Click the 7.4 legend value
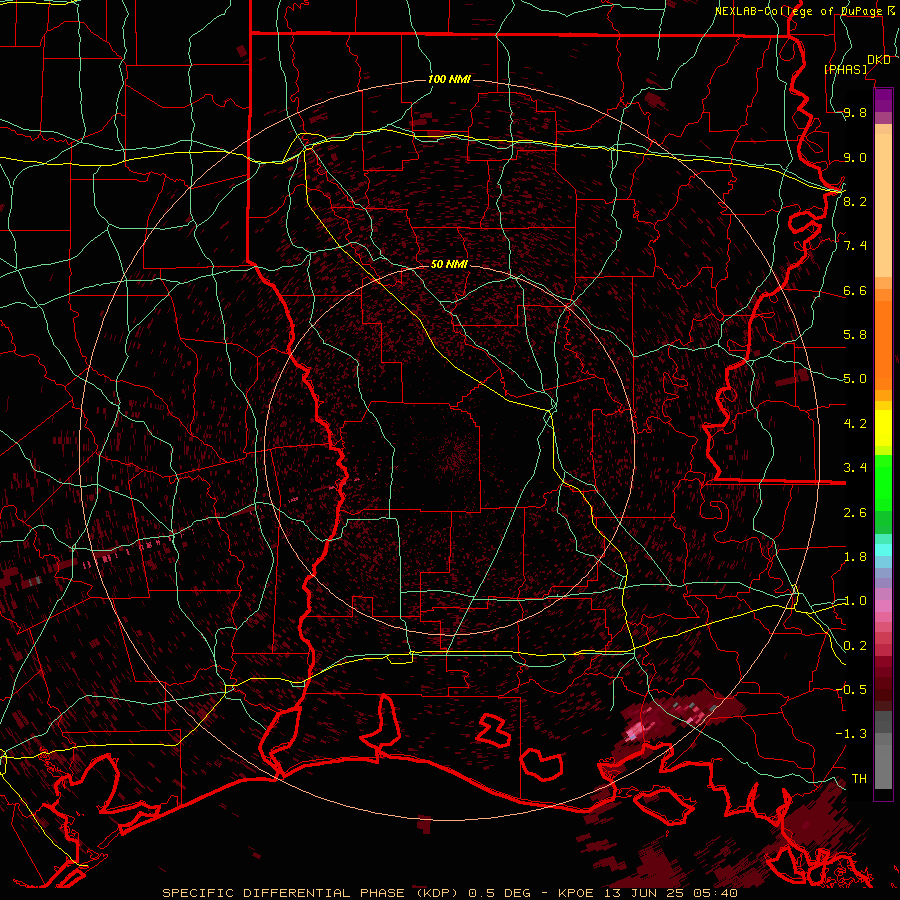900x900 pixels. click(x=855, y=246)
